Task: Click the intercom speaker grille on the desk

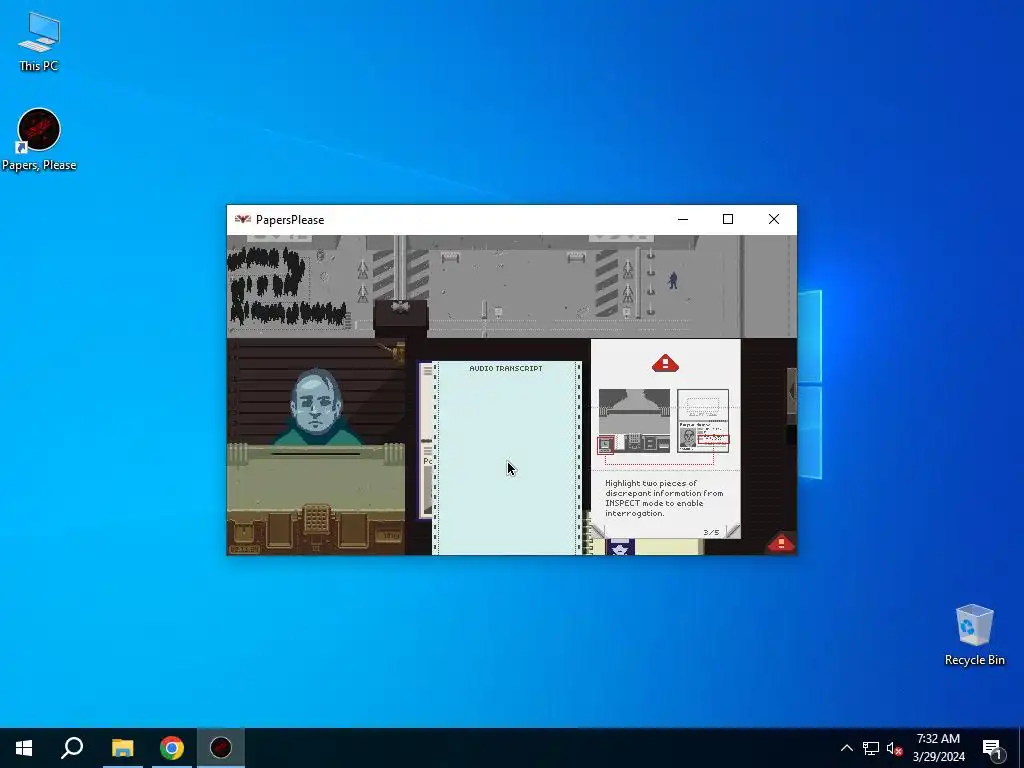Action: 316,519
